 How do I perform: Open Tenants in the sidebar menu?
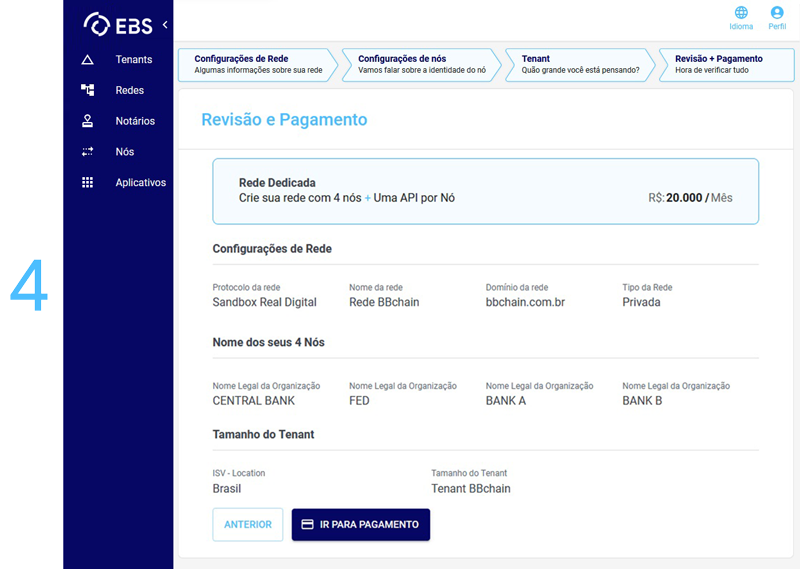134,60
